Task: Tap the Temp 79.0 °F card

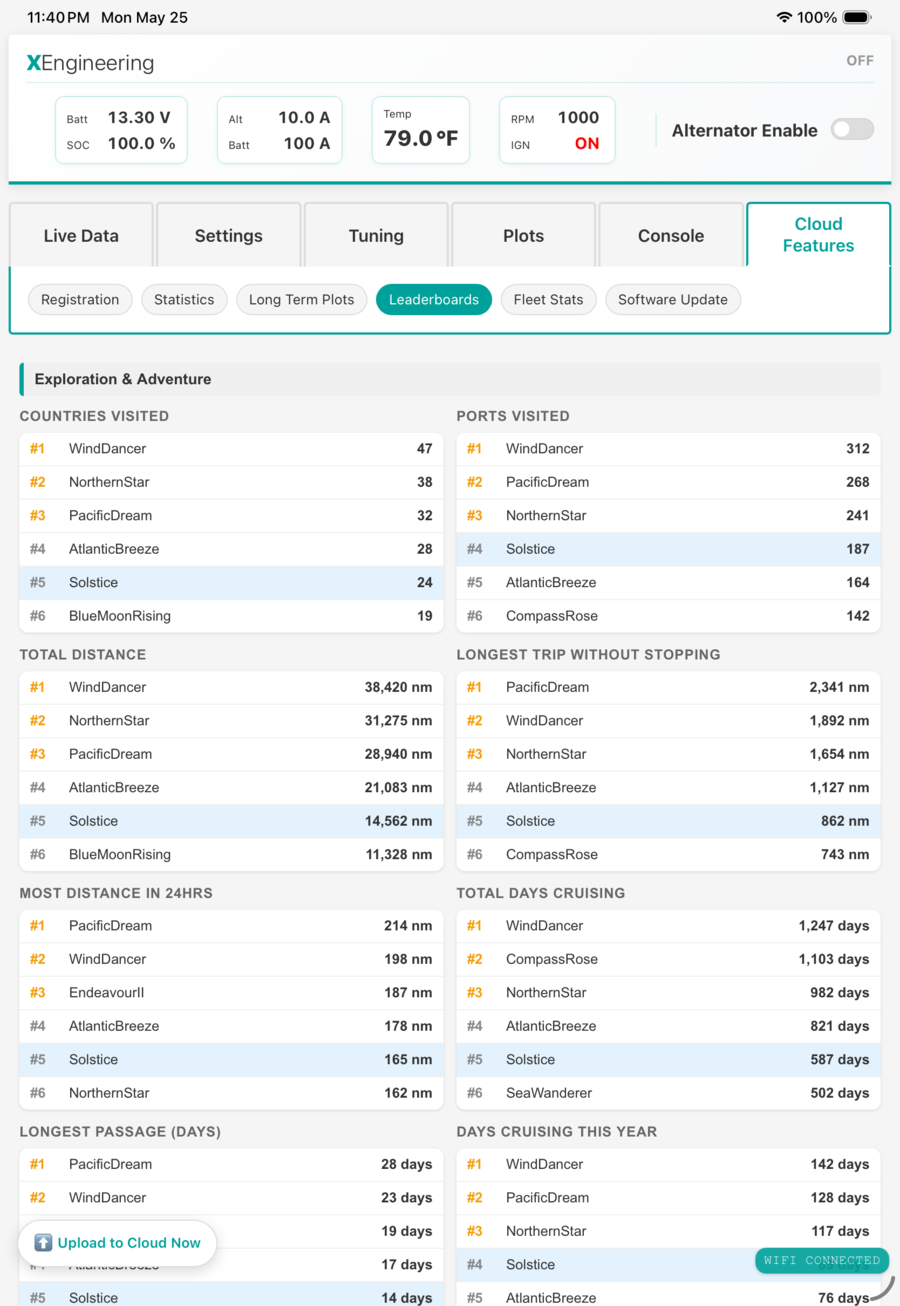Action: point(421,130)
